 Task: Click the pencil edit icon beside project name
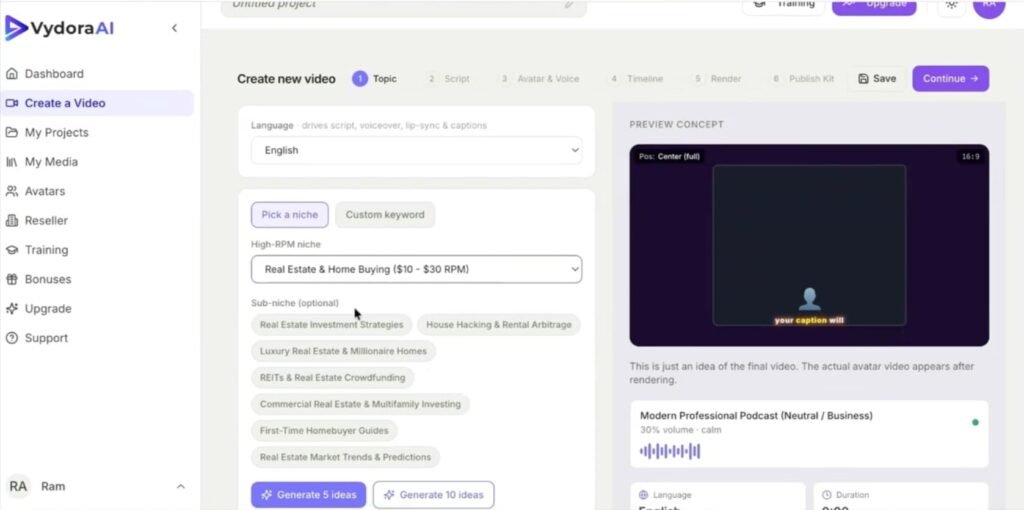(569, 4)
